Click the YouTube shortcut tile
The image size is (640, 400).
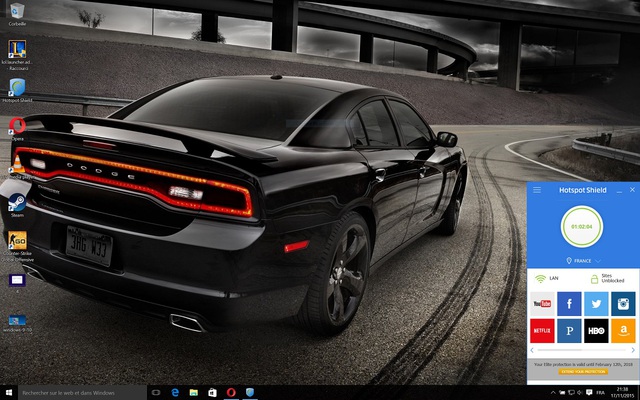pyautogui.click(x=543, y=304)
